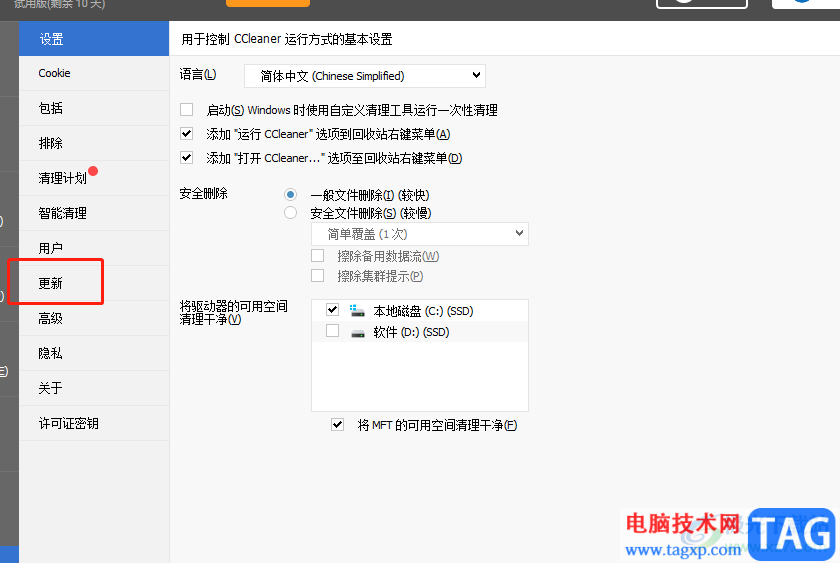Open the 清理计划 scheduling section
The height and width of the screenshot is (563, 840).
[x=94, y=178]
